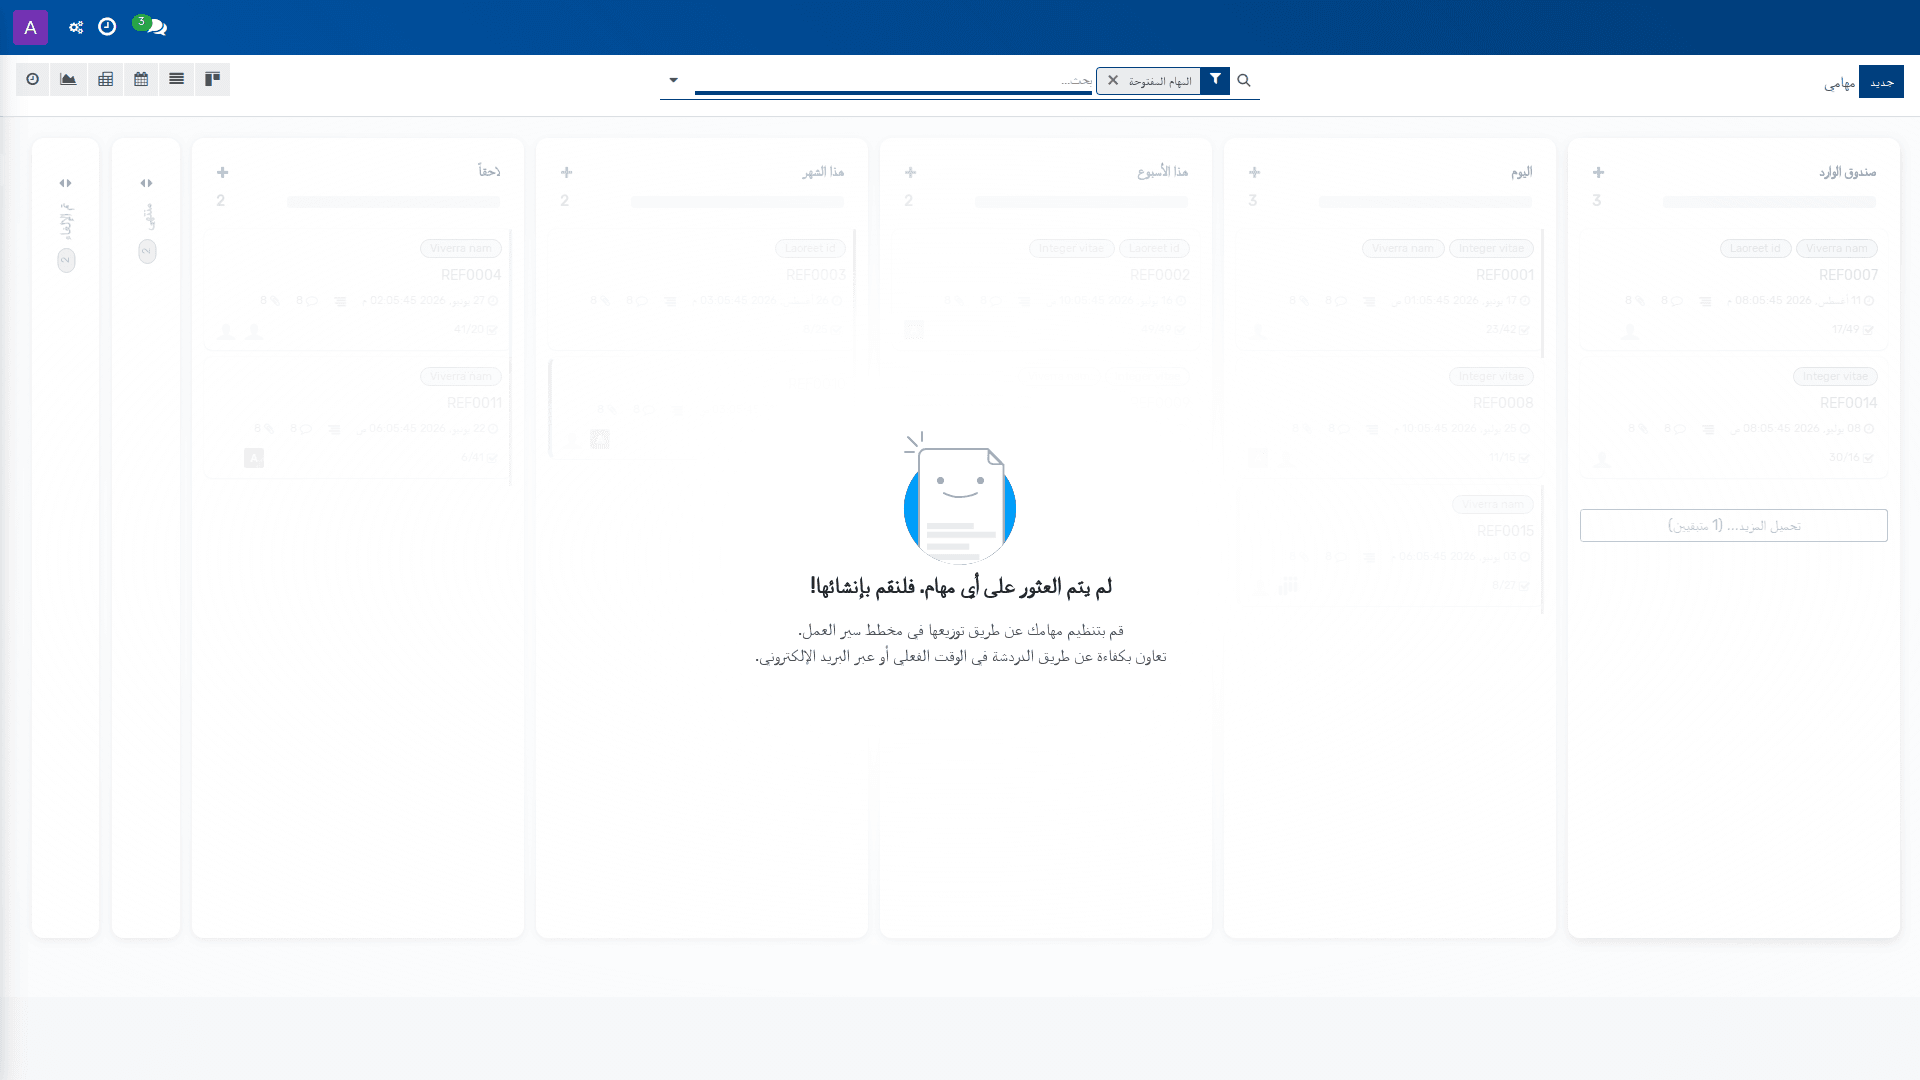Open conversations icon with the 3 badge
The width and height of the screenshot is (1920, 1080).
[x=151, y=26]
